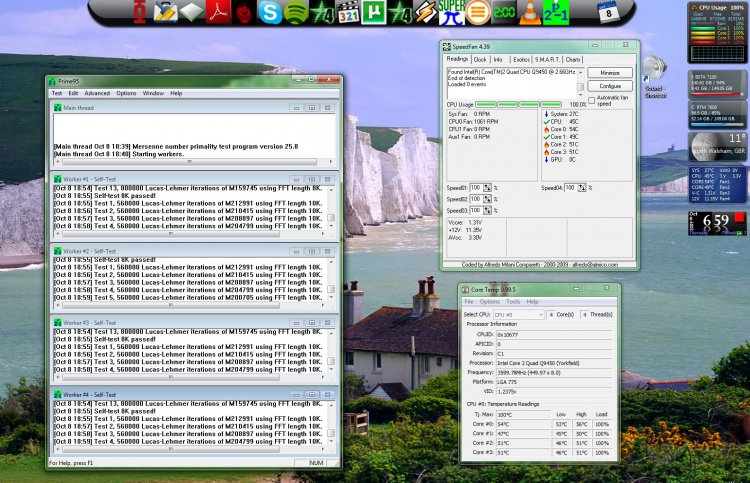The image size is (750, 483).
Task: Click the 6:59 clock gadget
Action: pyautogui.click(x=717, y=223)
